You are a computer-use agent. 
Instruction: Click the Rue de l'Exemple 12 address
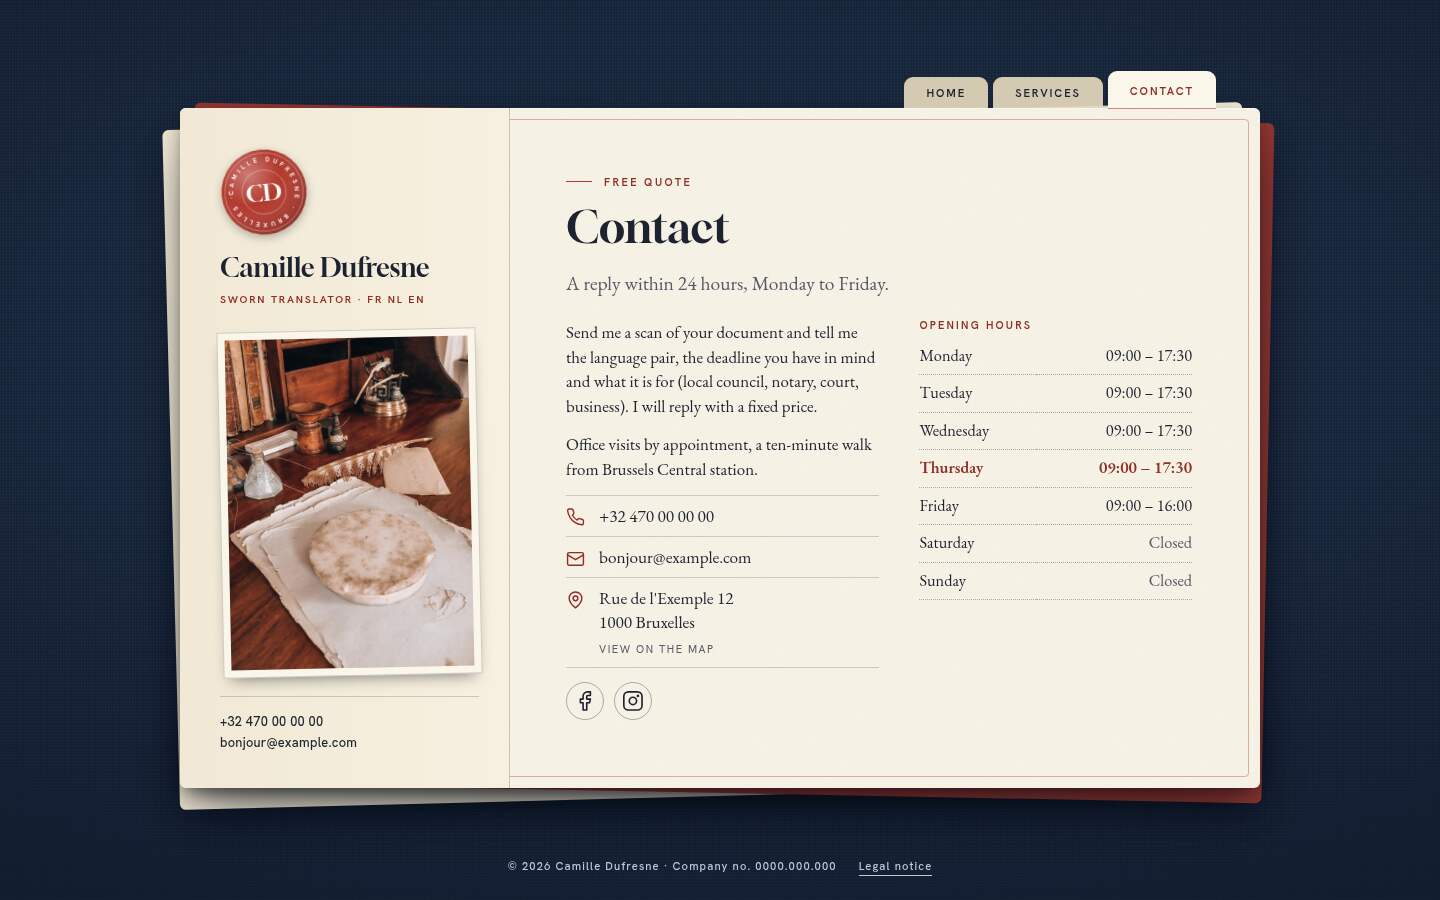[666, 599]
